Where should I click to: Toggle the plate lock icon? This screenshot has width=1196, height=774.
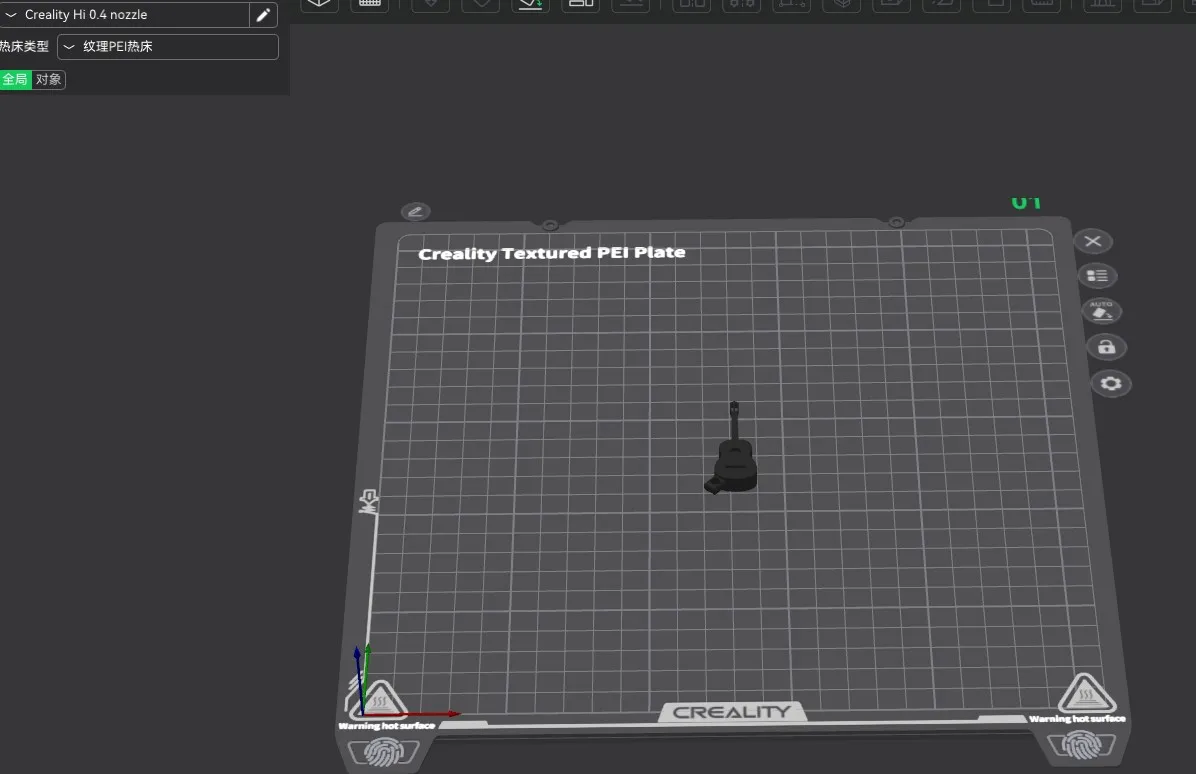(1106, 347)
